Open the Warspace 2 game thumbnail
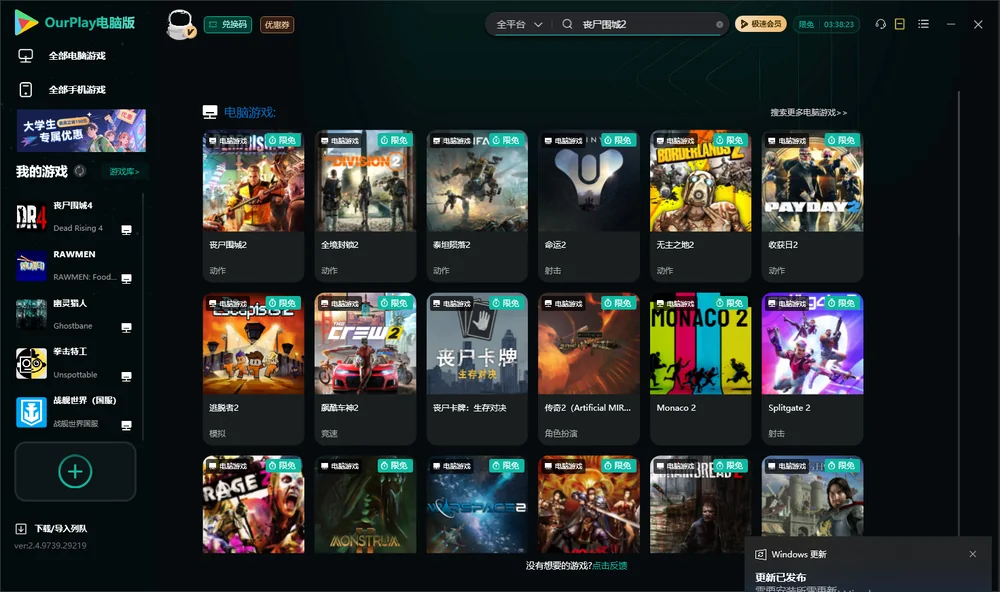The height and width of the screenshot is (592, 1000). [x=477, y=505]
